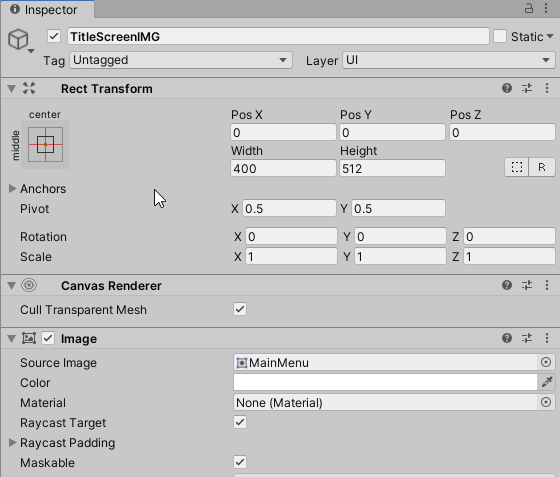Click the Canvas Renderer component icon
Image resolution: width=560 pixels, height=477 pixels.
point(29,285)
